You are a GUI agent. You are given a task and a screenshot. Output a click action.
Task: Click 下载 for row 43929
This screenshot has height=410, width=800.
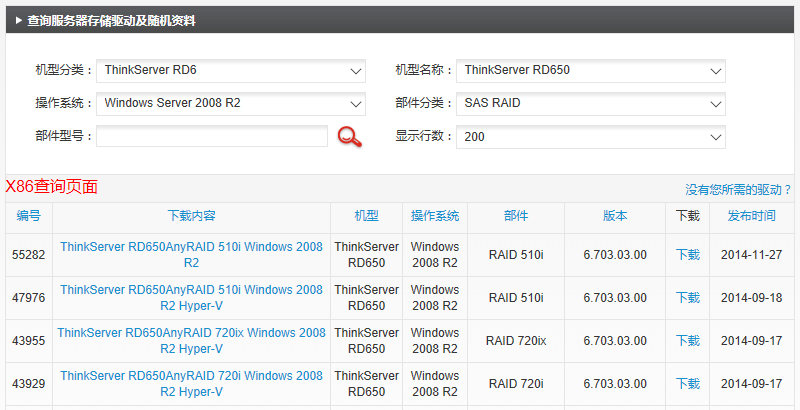pos(687,383)
